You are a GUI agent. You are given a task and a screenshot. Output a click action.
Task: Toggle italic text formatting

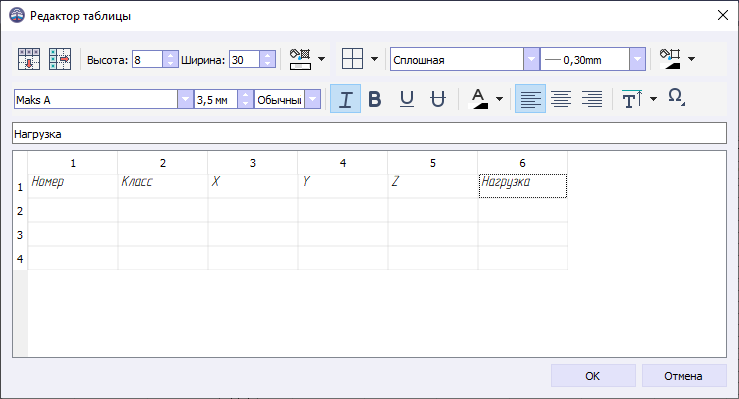345,99
